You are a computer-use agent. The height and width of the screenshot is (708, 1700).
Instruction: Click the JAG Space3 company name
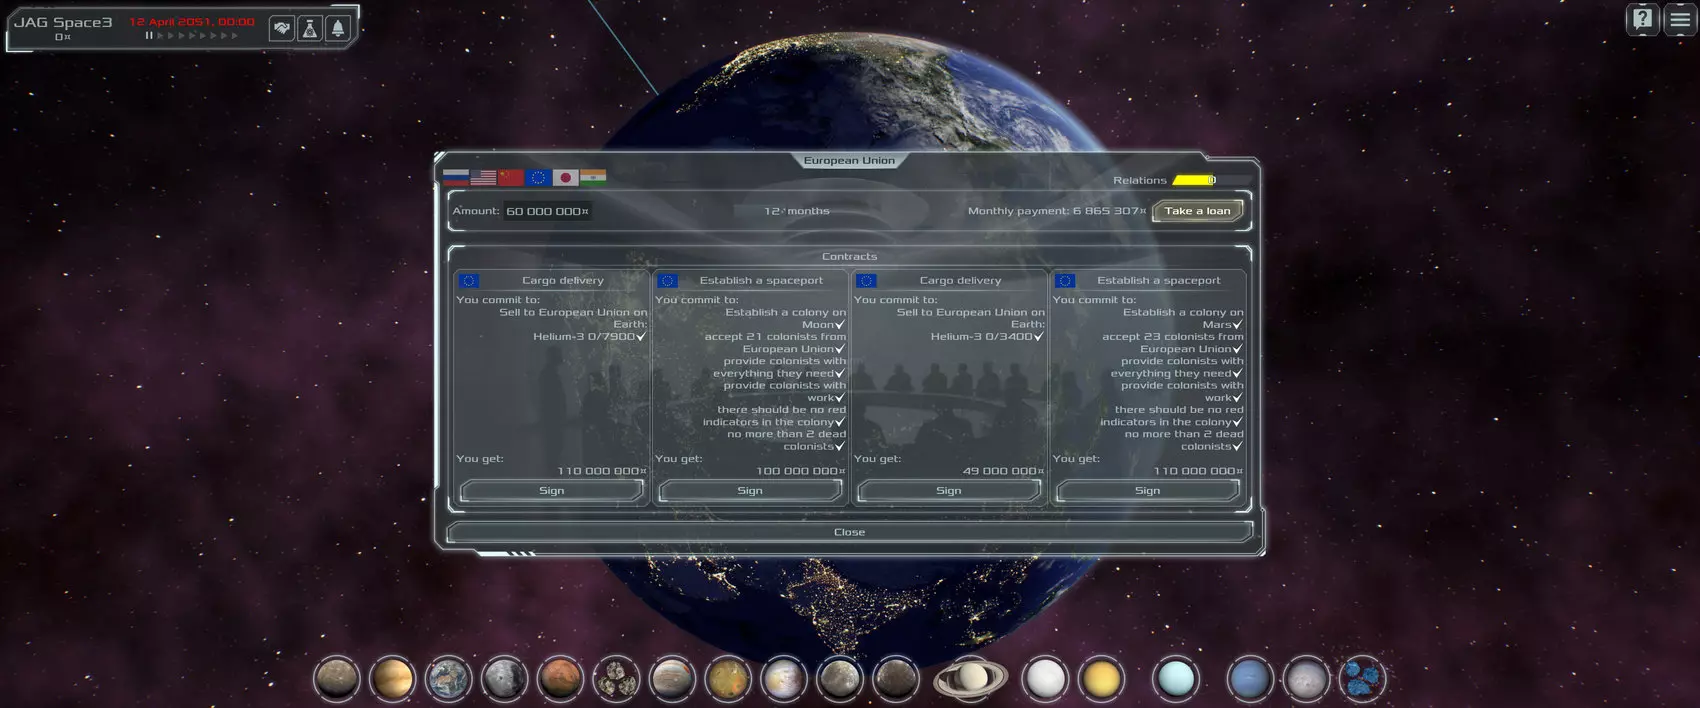63,22
